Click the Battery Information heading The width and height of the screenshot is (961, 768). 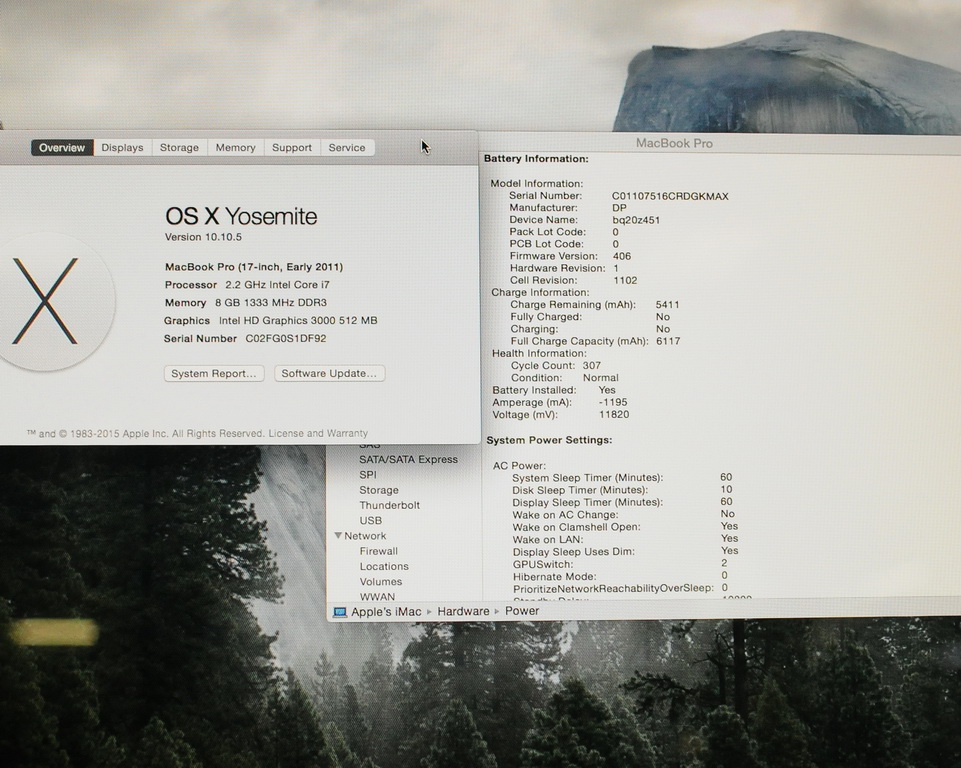pos(536,159)
